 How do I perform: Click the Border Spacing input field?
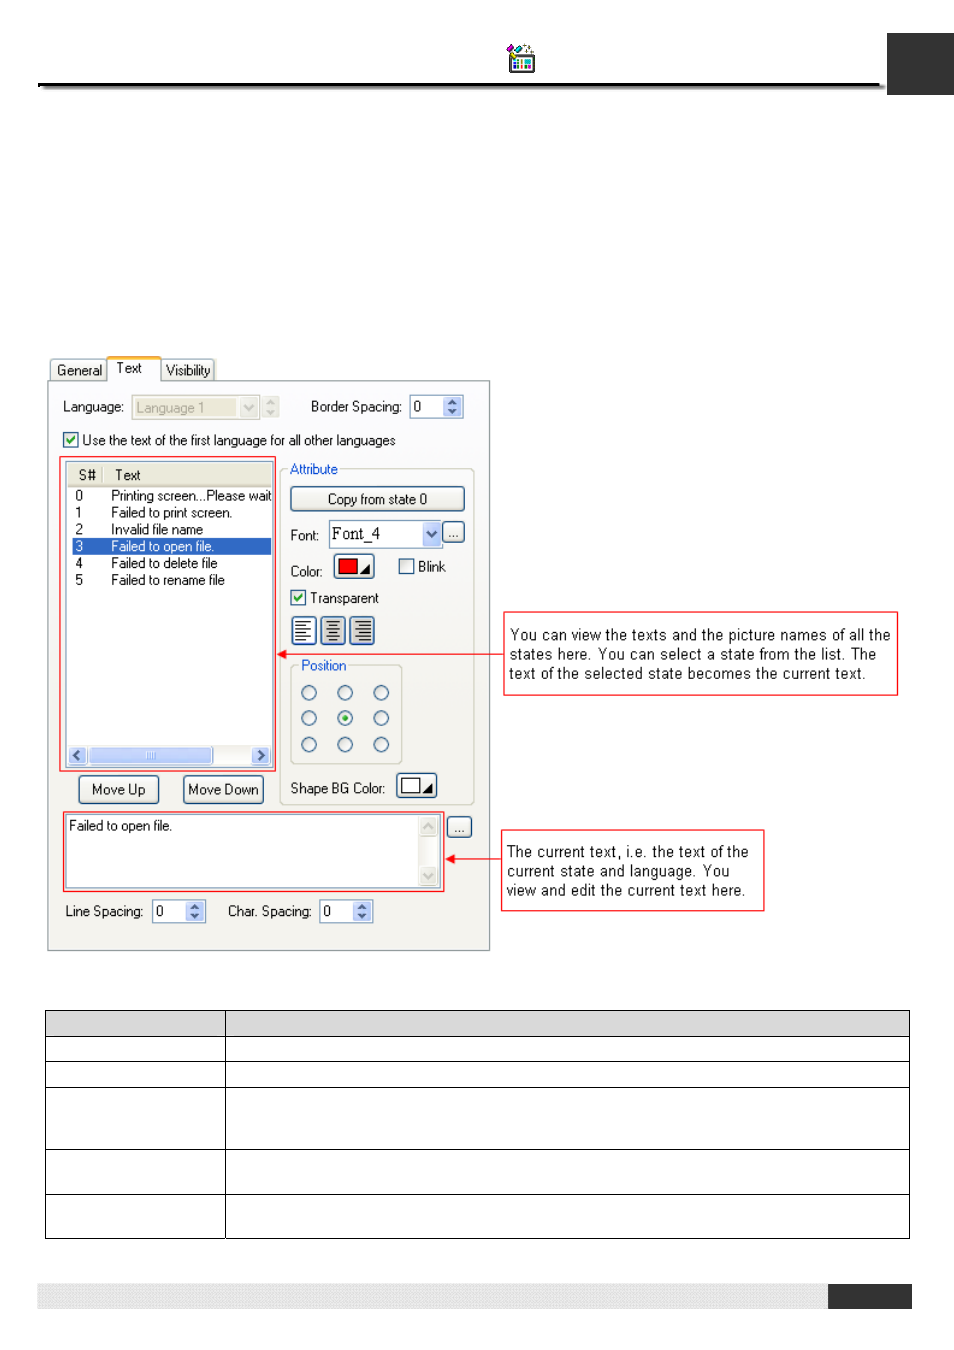[427, 407]
